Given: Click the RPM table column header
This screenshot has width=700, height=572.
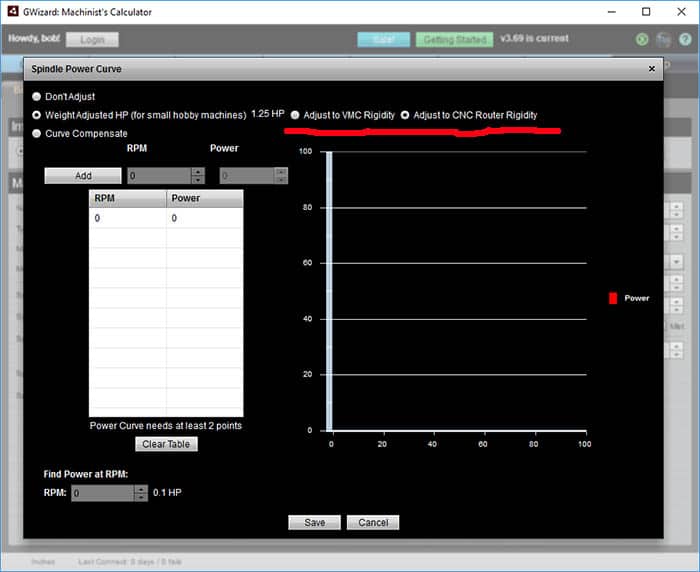Looking at the screenshot, I should [x=128, y=198].
